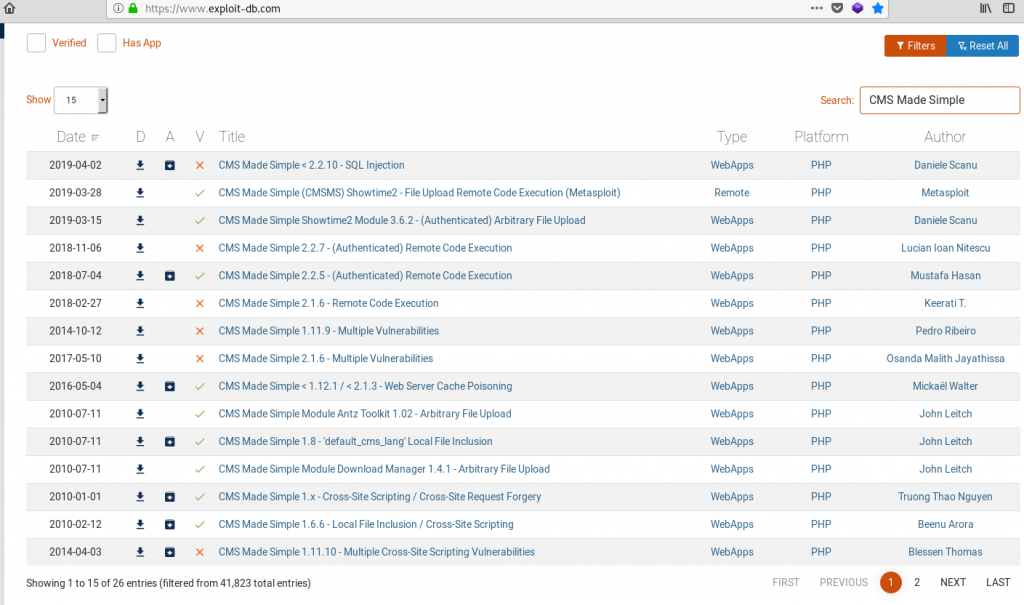Screen dimensions: 1024x605
Task: Download the 2010-01-01 Cross-Site Scripting exploit
Action: coord(140,497)
